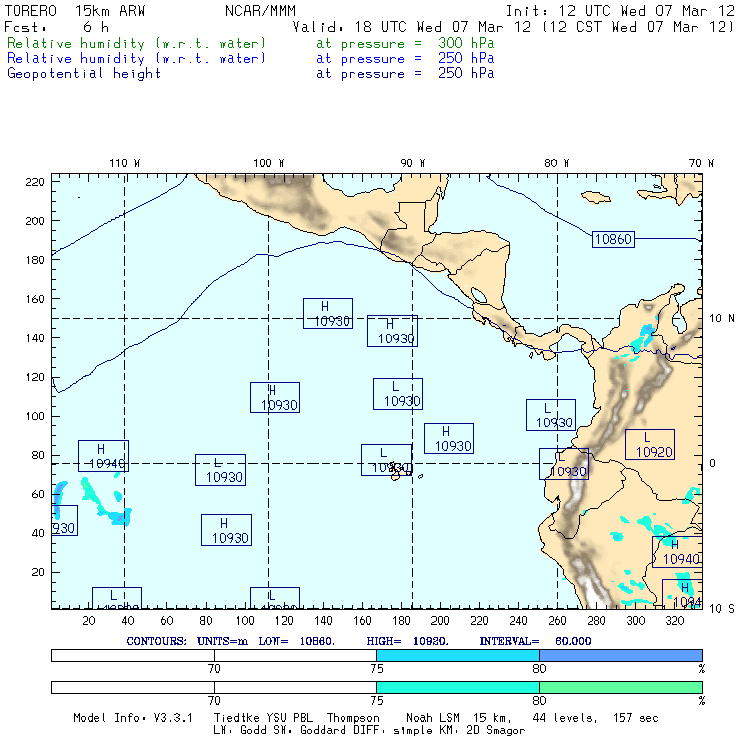Click Lake Nicaragua on the map

click(x=479, y=295)
